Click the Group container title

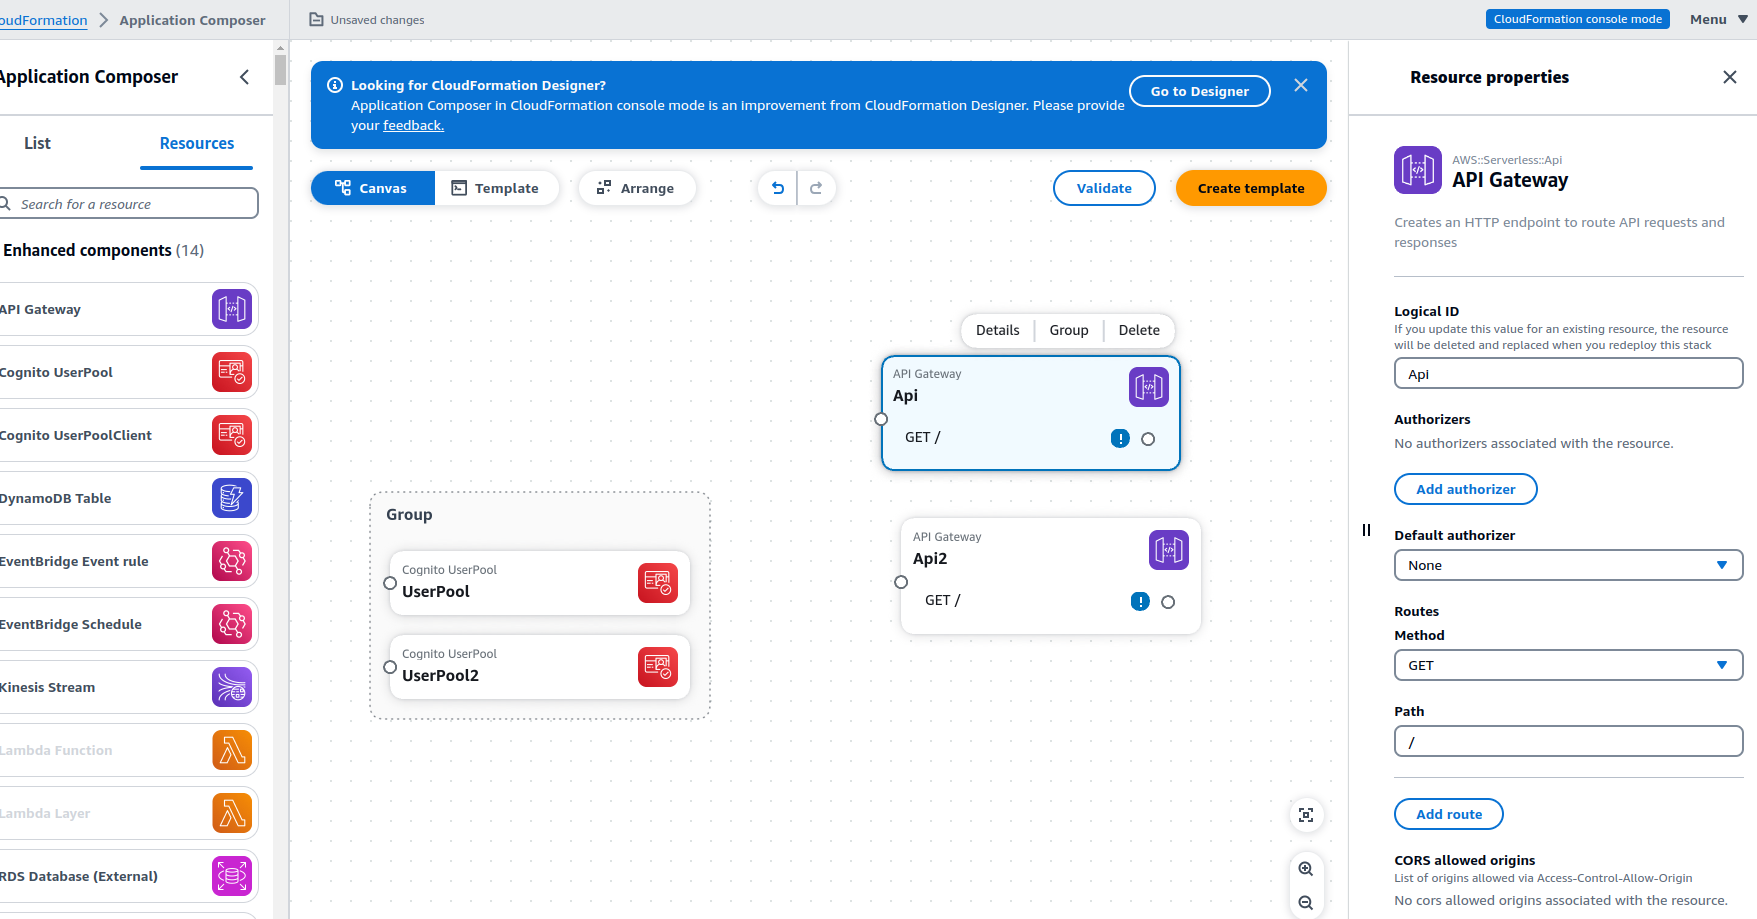pyautogui.click(x=409, y=514)
